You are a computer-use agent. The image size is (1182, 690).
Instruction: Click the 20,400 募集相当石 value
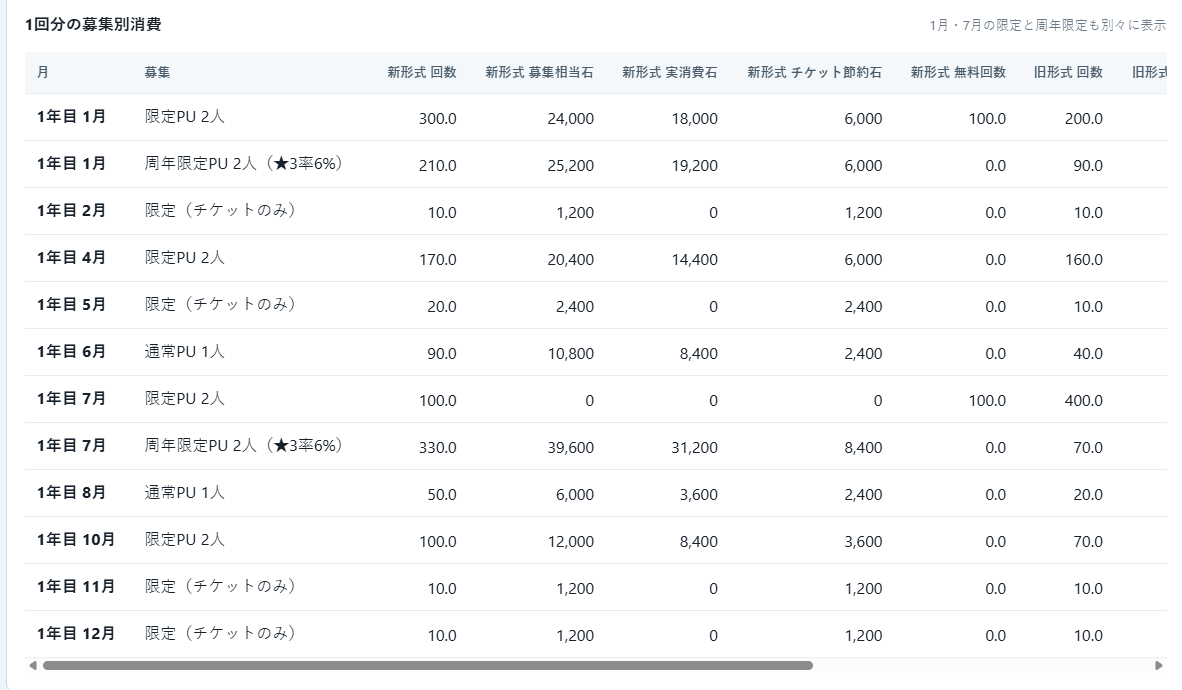pyautogui.click(x=571, y=260)
